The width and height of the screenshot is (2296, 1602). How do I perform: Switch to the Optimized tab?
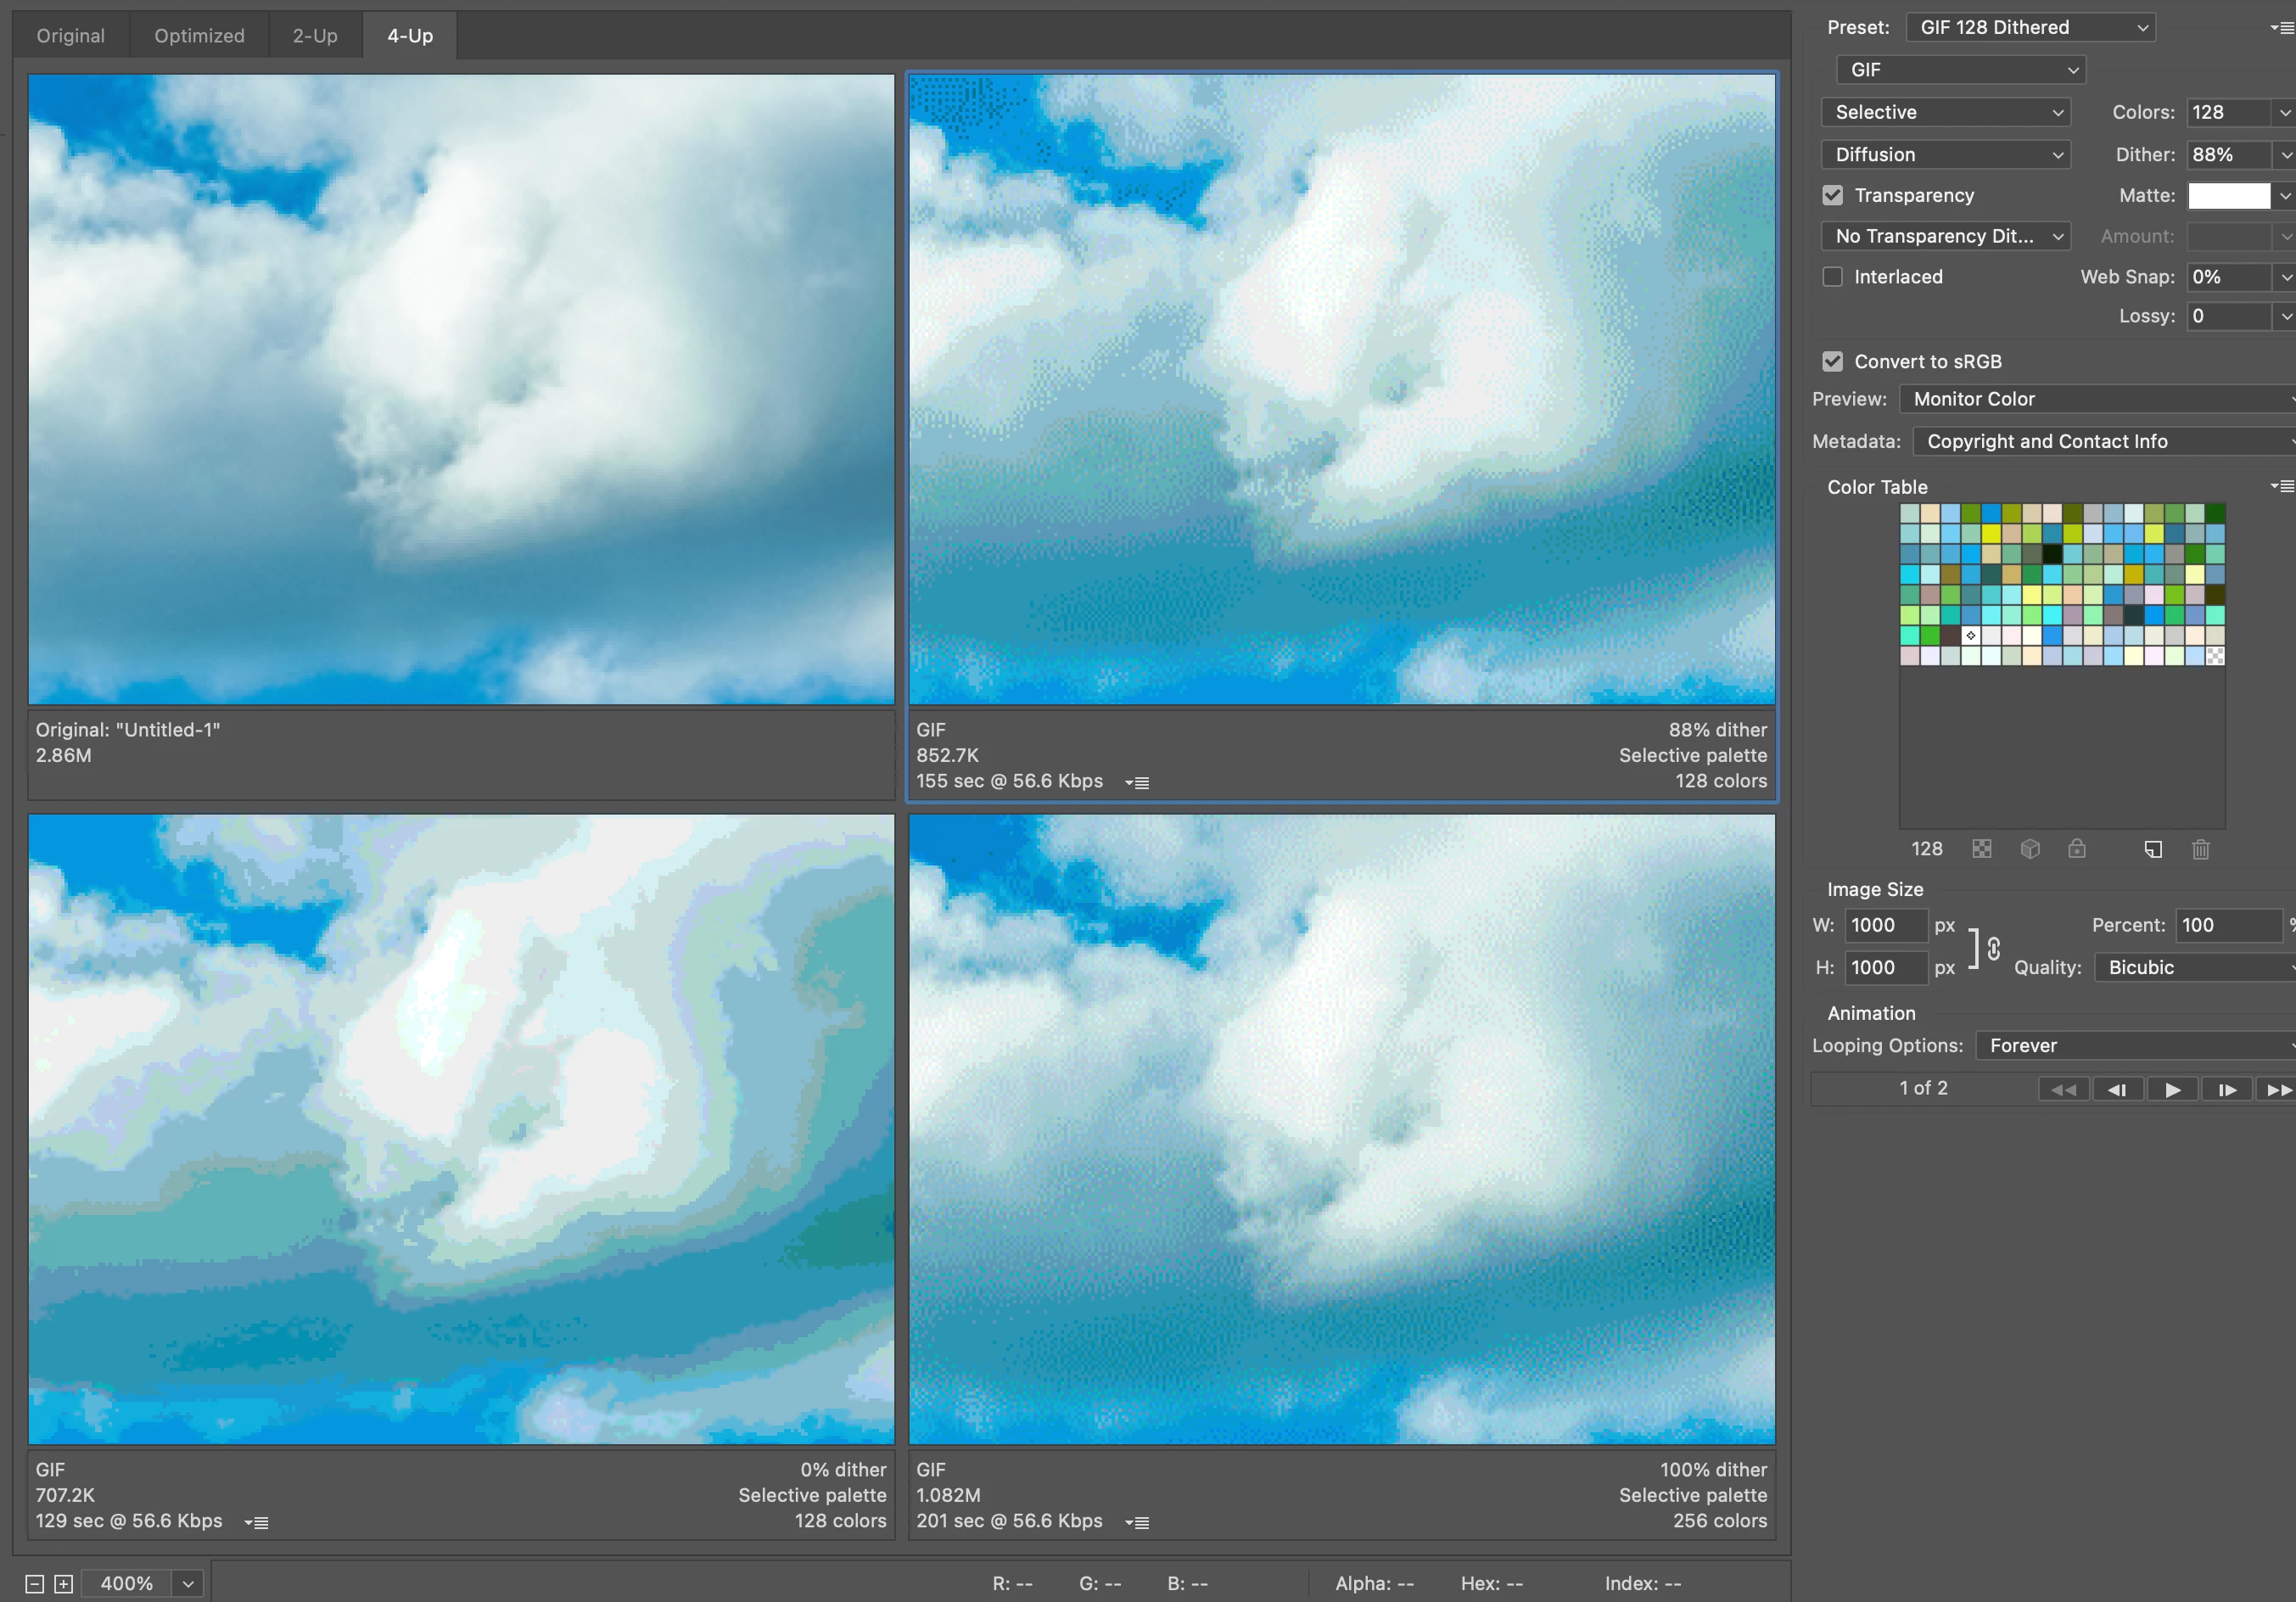coord(199,36)
